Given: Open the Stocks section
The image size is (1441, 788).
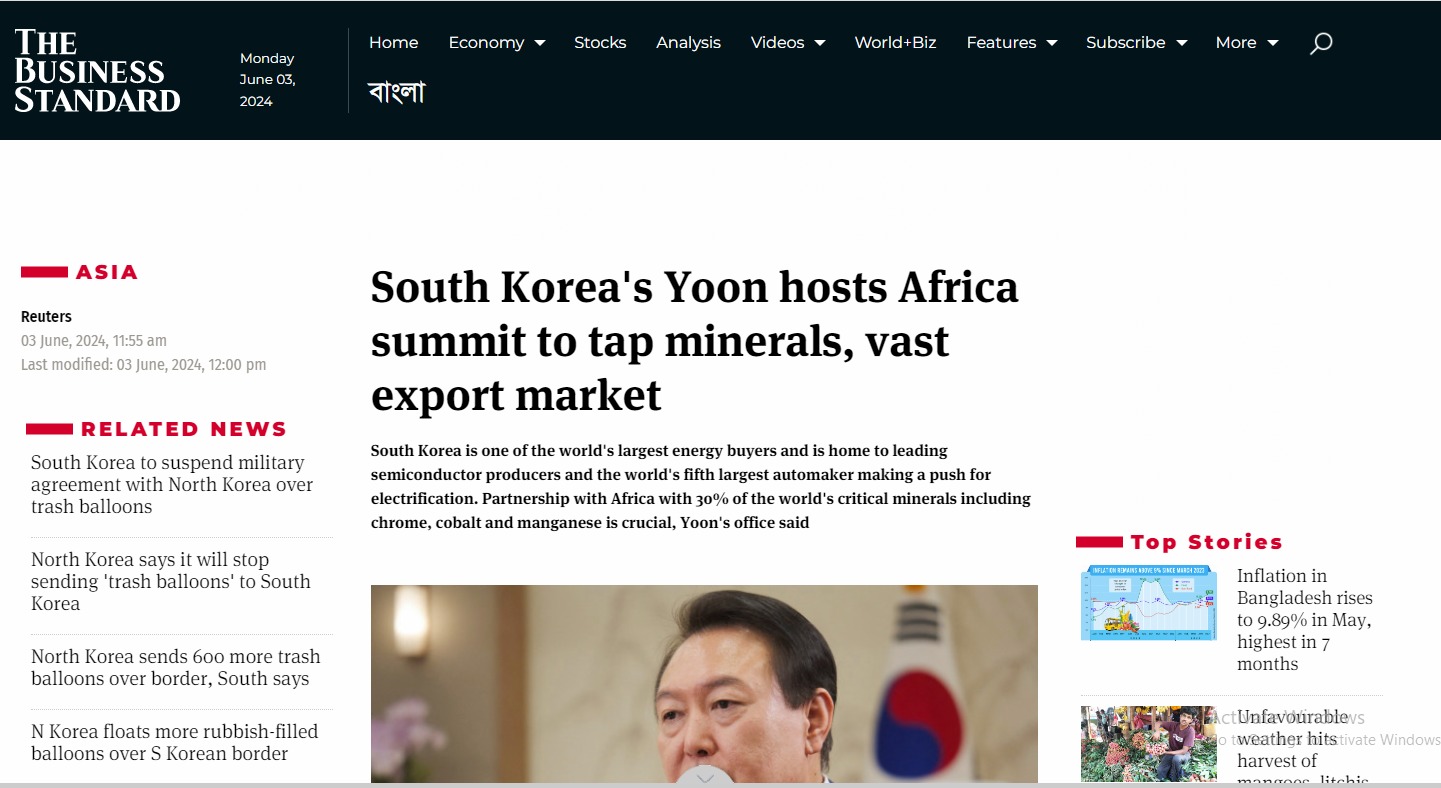Looking at the screenshot, I should point(600,42).
